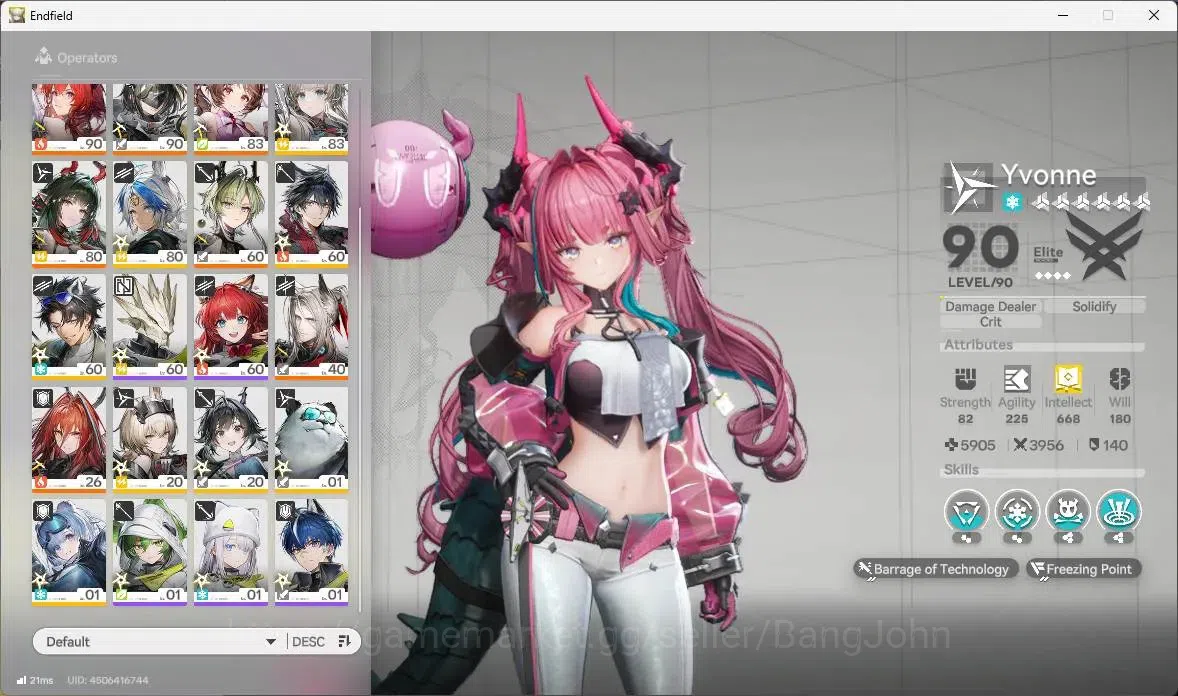Select the blue-haired goggles girl level 01 operator
The width and height of the screenshot is (1178, 696).
tap(68, 552)
